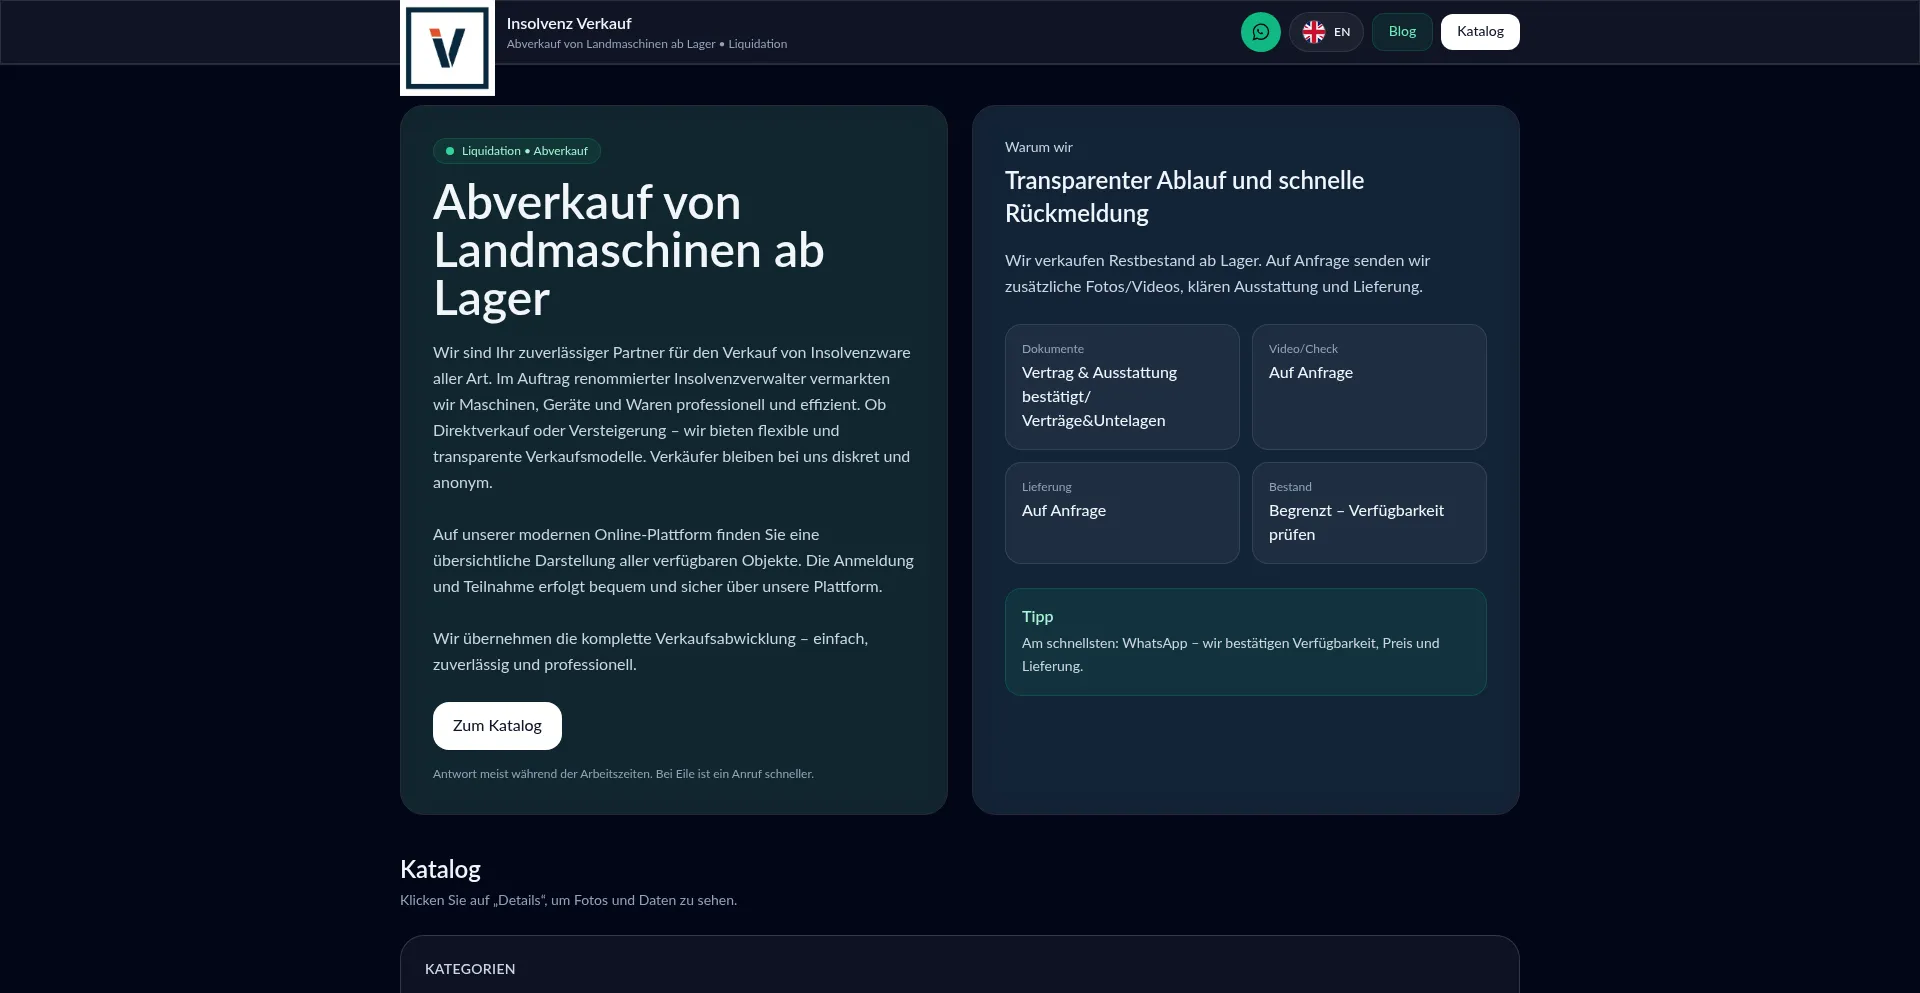The height and width of the screenshot is (993, 1920).
Task: Click the Dokumente info card
Action: point(1122,387)
